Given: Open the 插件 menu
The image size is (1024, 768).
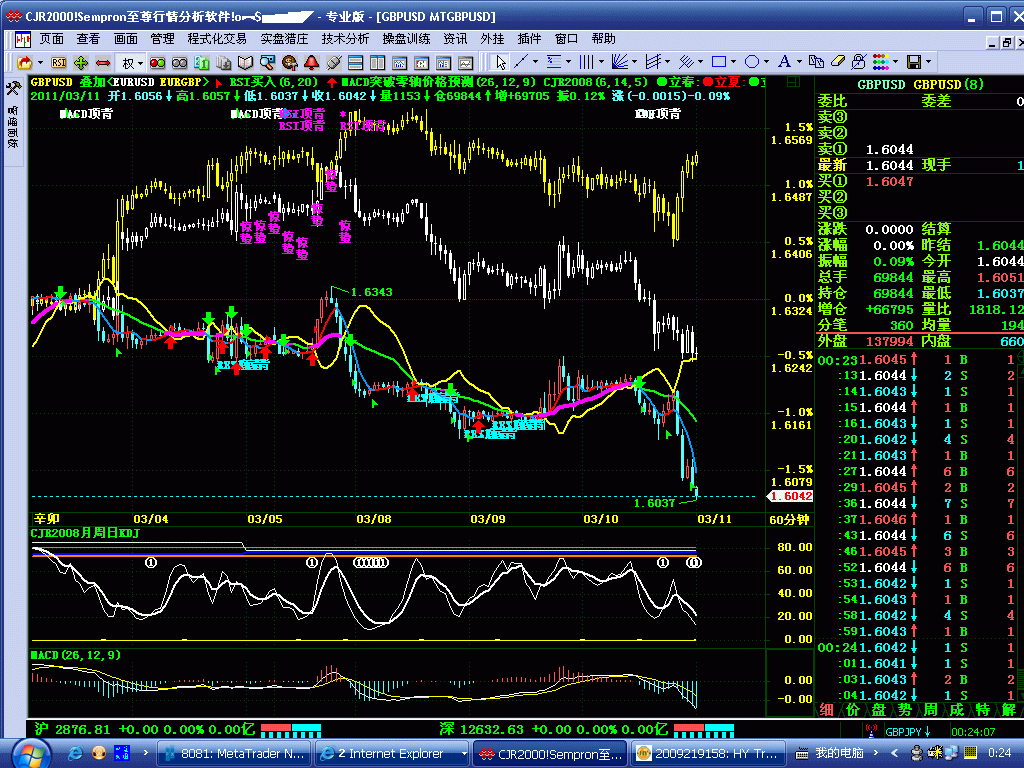Looking at the screenshot, I should 529,39.
